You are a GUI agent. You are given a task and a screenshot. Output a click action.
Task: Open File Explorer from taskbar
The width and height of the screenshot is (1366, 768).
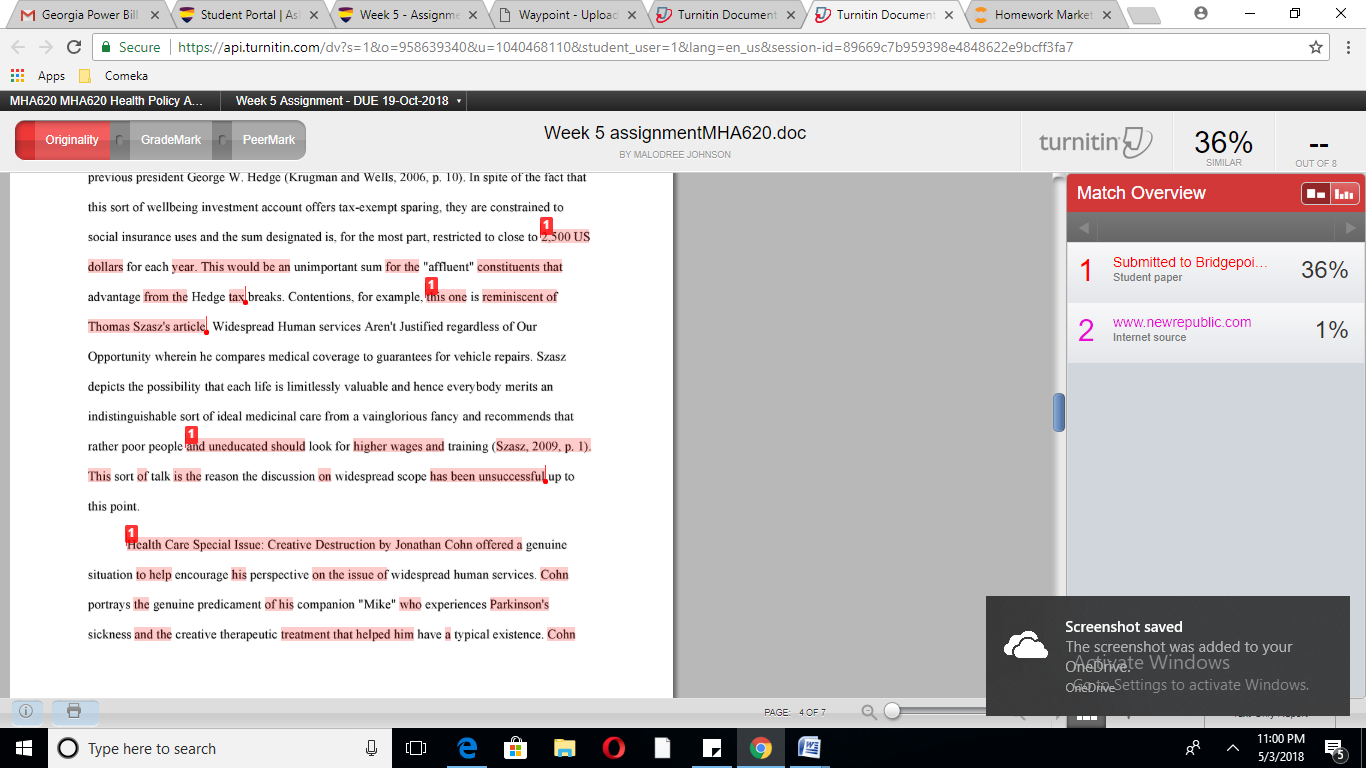click(x=564, y=748)
